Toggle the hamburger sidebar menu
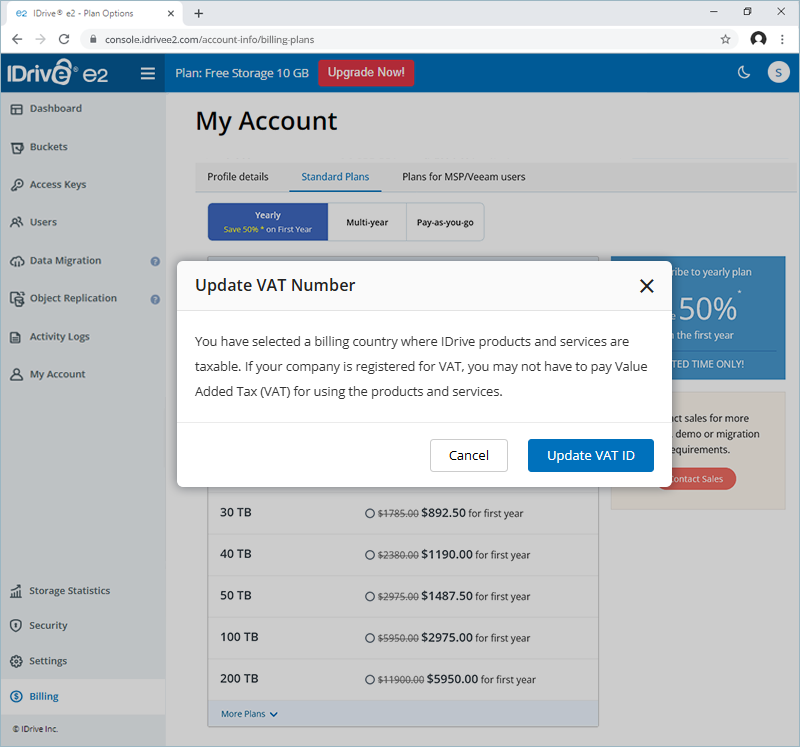 tap(148, 73)
